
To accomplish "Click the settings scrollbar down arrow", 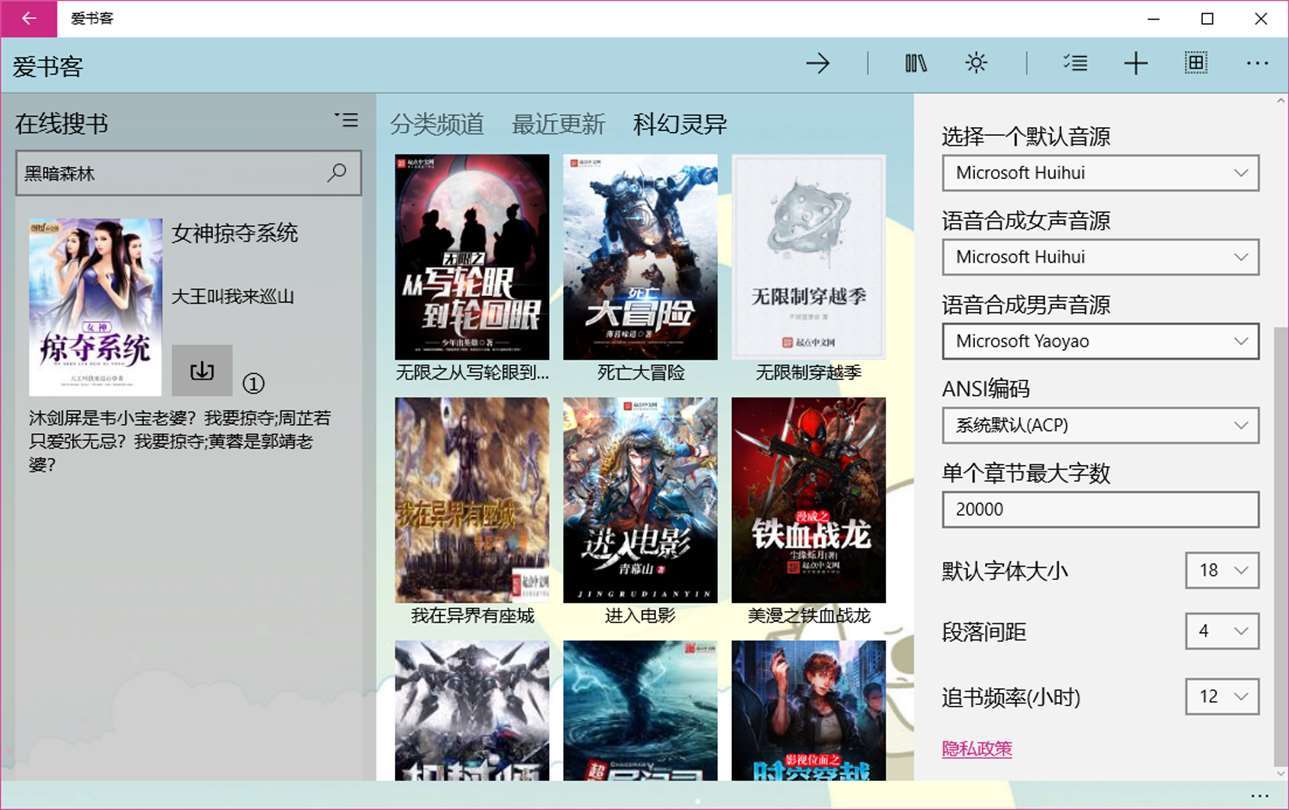I will [1280, 773].
